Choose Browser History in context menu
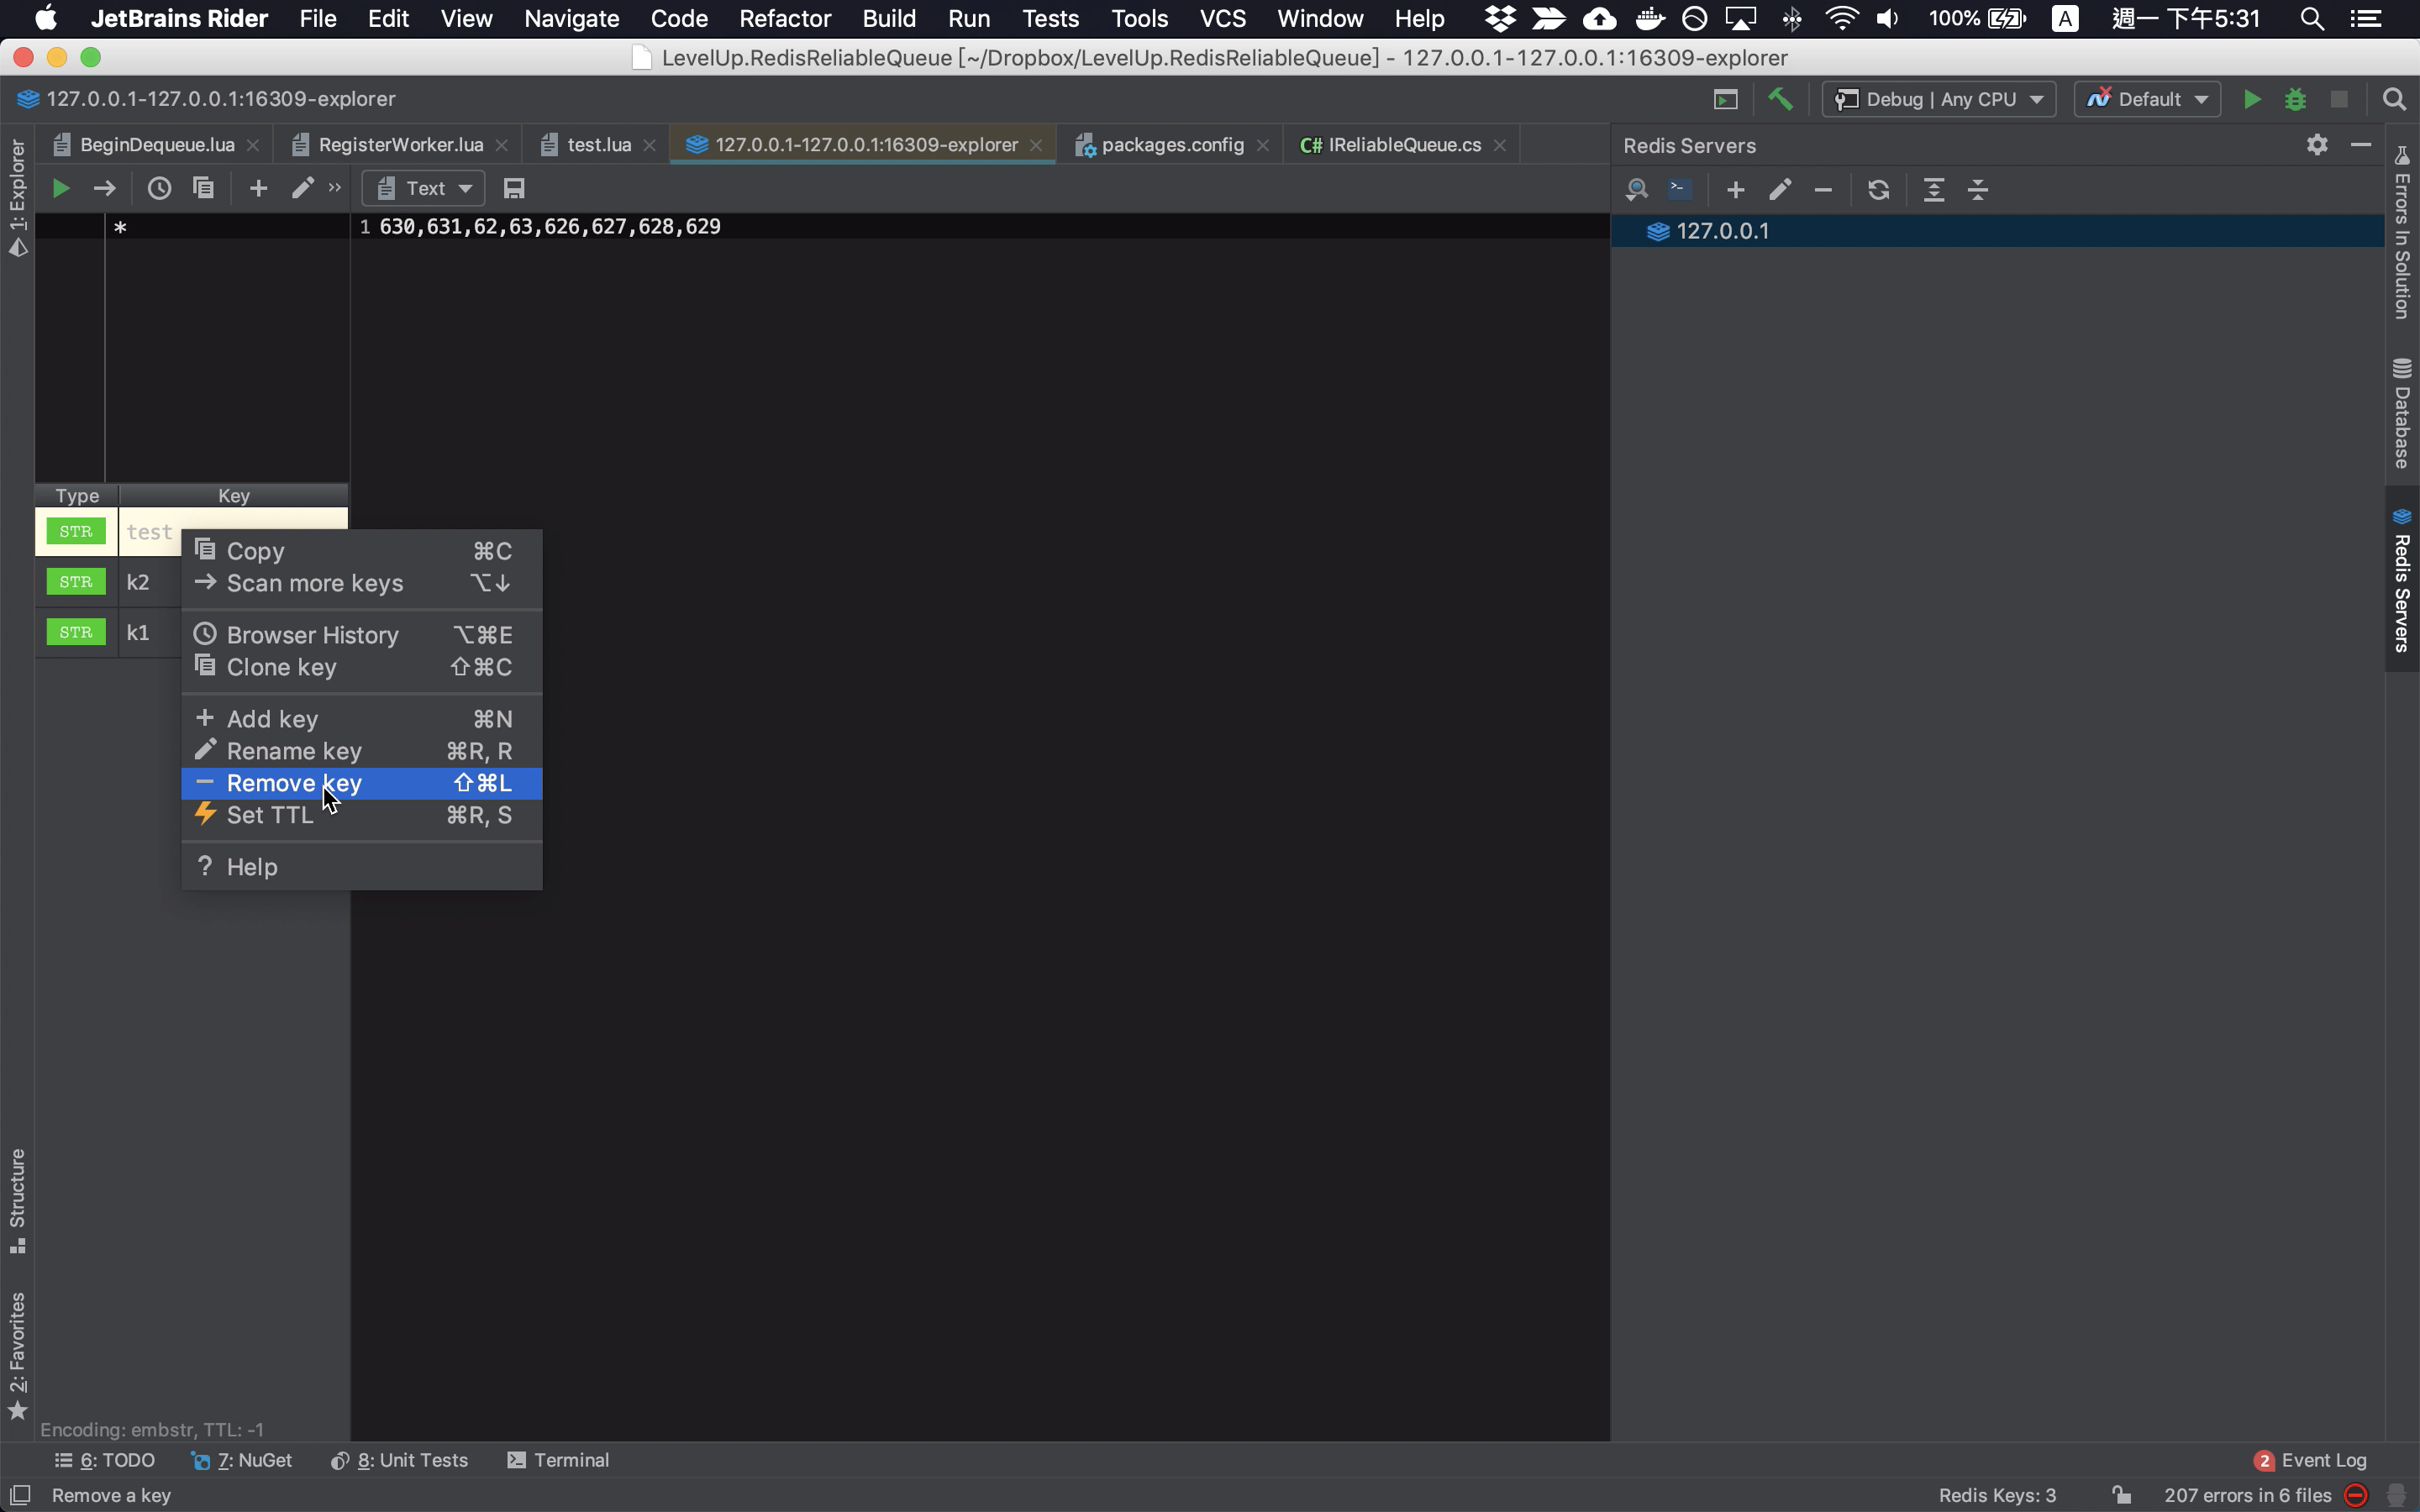The width and height of the screenshot is (2420, 1512). [361, 635]
